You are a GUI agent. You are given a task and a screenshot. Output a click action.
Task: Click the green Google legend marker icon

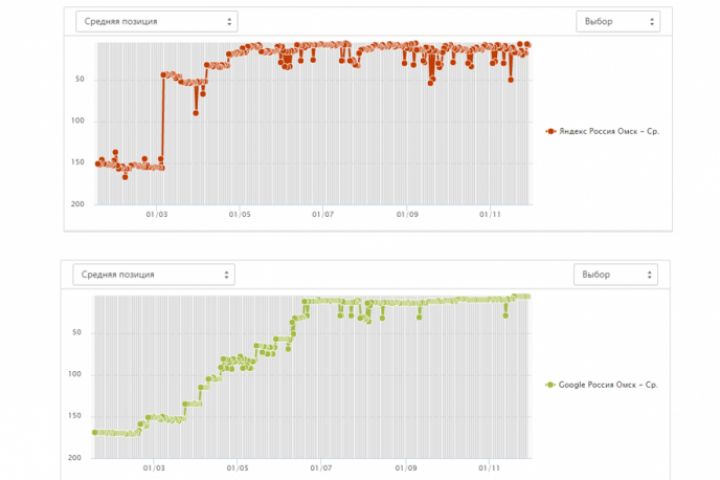pyautogui.click(x=550, y=384)
